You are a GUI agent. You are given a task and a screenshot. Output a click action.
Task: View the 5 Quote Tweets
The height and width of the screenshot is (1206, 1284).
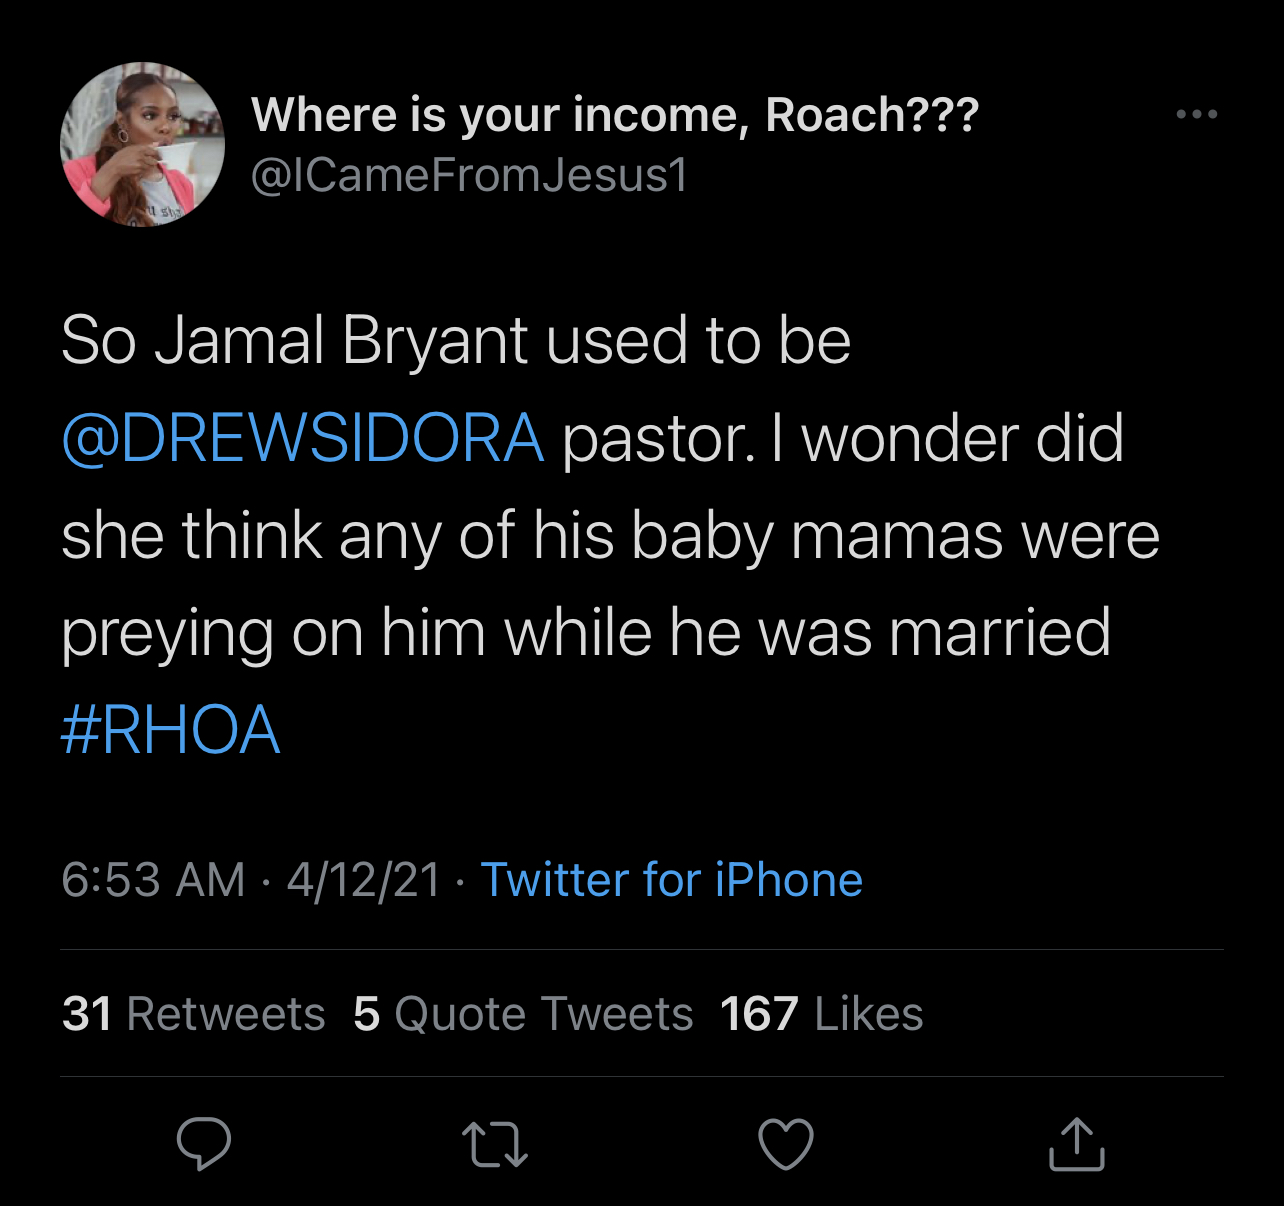(x=523, y=1014)
